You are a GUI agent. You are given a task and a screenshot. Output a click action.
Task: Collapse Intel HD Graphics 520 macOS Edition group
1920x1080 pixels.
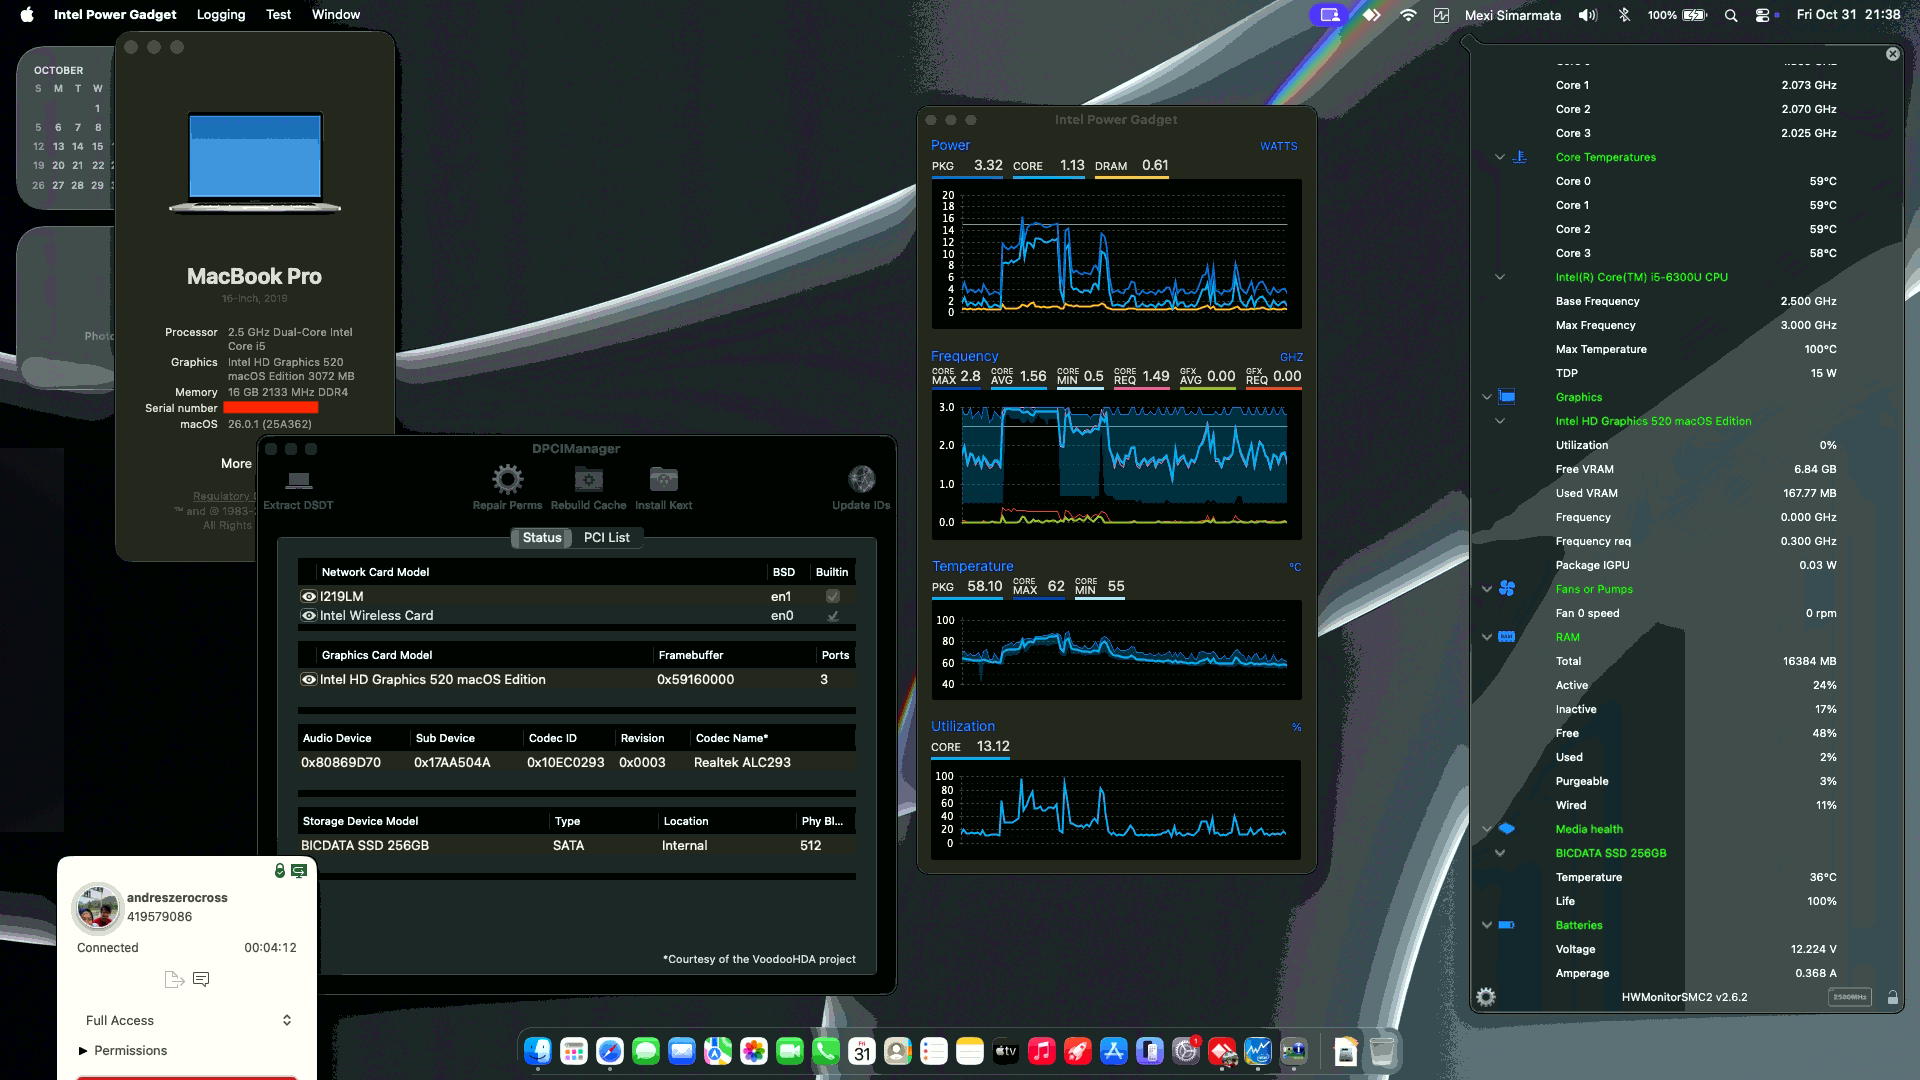pos(1500,421)
